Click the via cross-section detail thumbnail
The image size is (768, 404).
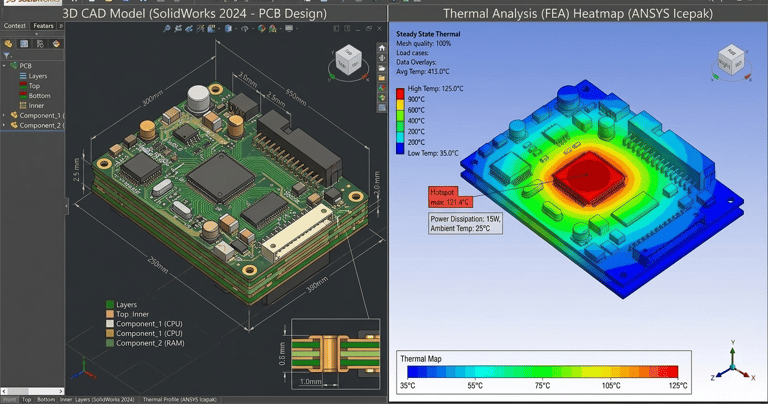[x=336, y=354]
